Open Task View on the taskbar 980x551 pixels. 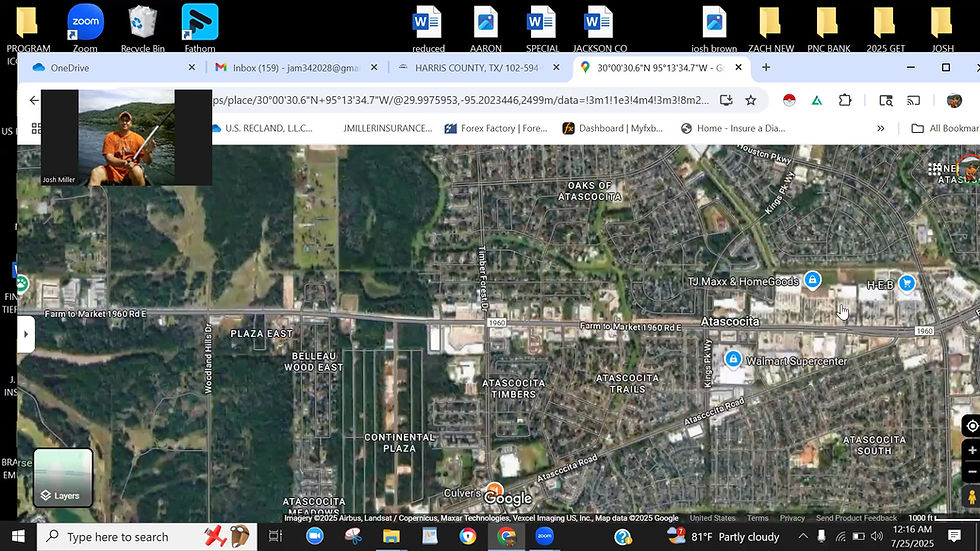click(x=276, y=536)
